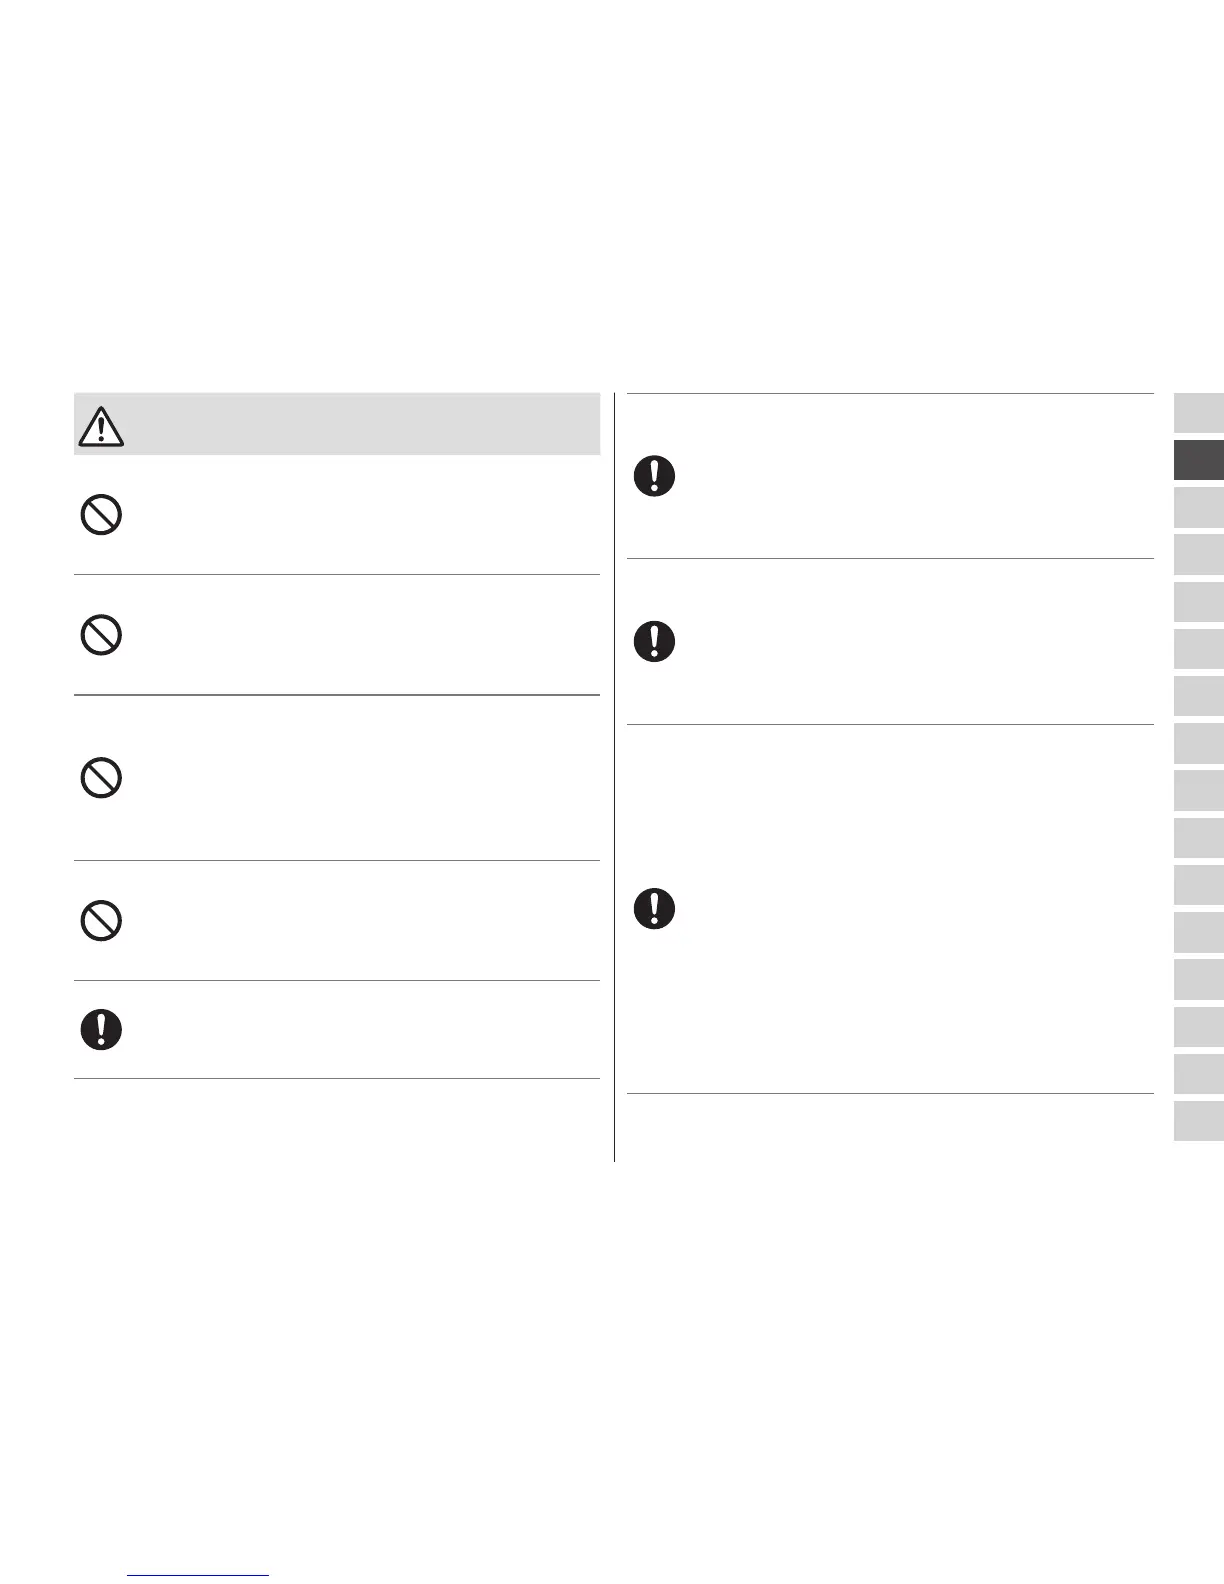Select the fourth side tab from top
1224x1584 pixels.
[1198, 554]
